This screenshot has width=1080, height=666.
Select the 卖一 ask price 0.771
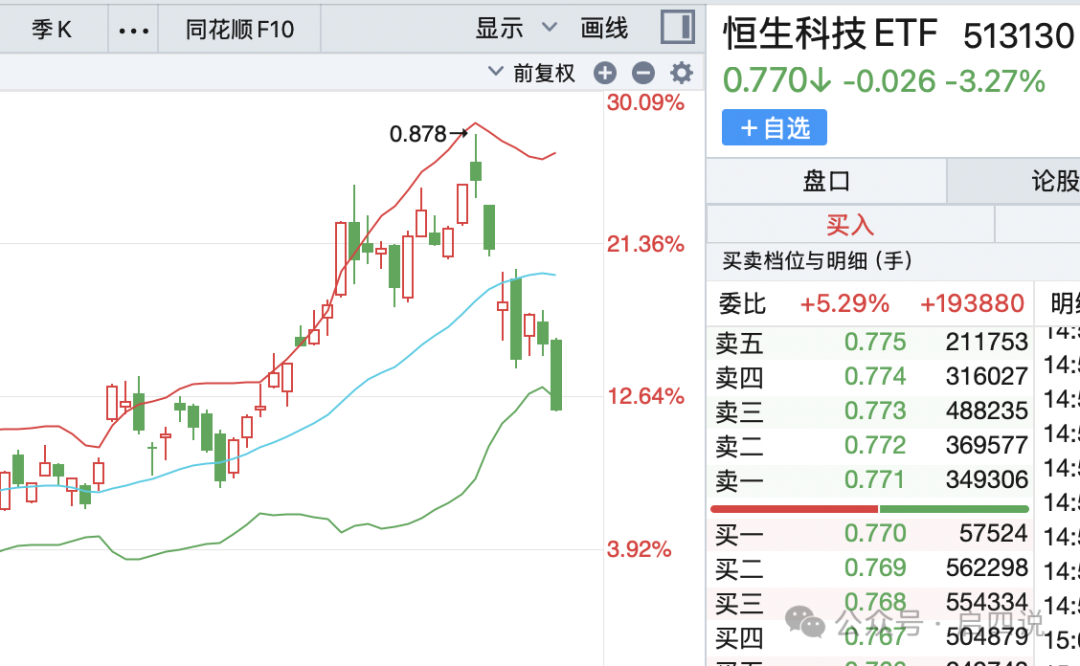(876, 479)
